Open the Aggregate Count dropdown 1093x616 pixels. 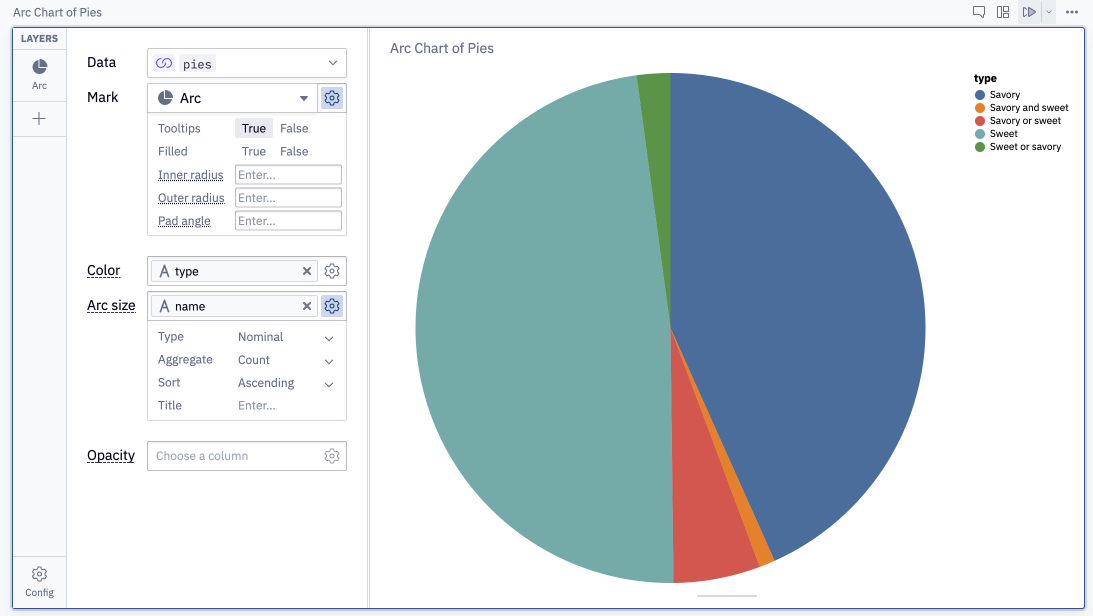[x=286, y=360]
